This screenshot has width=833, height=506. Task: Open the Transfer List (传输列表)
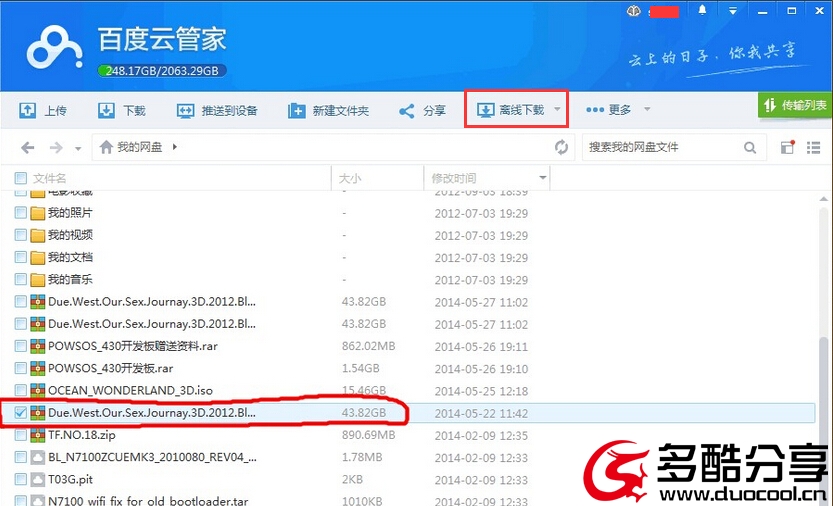[795, 105]
